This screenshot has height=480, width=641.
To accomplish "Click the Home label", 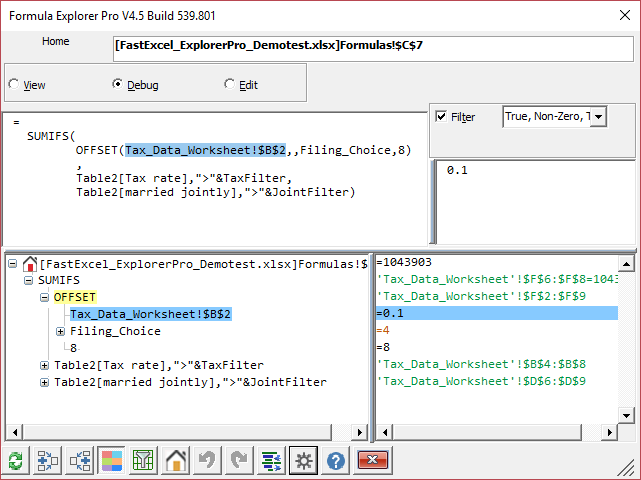I will tap(56, 41).
